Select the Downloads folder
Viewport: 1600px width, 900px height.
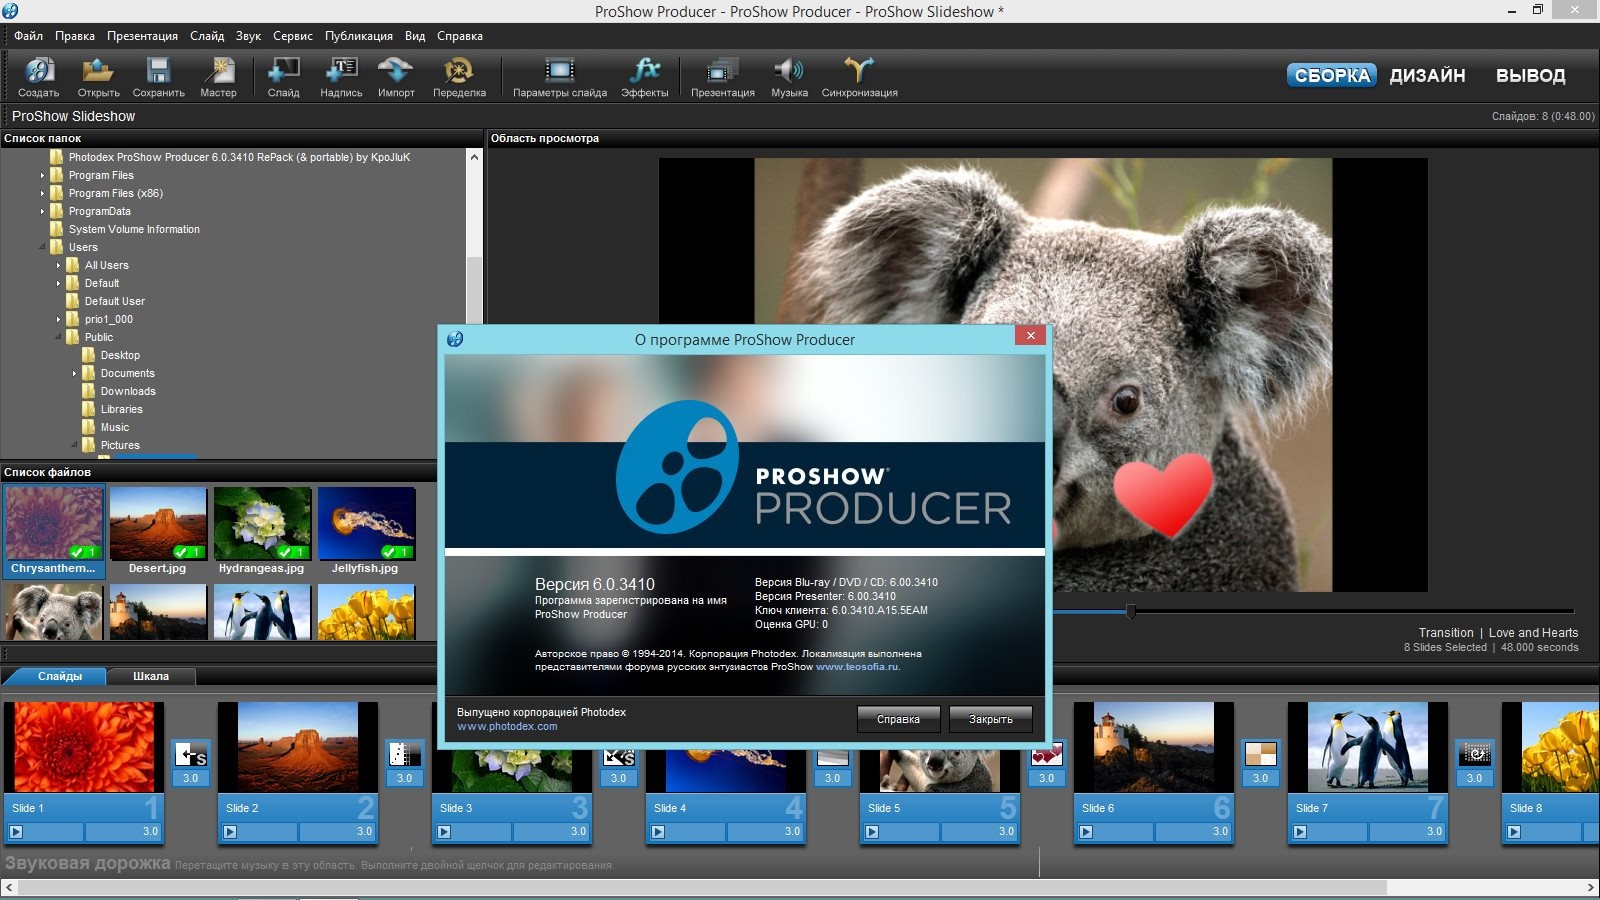click(x=128, y=391)
